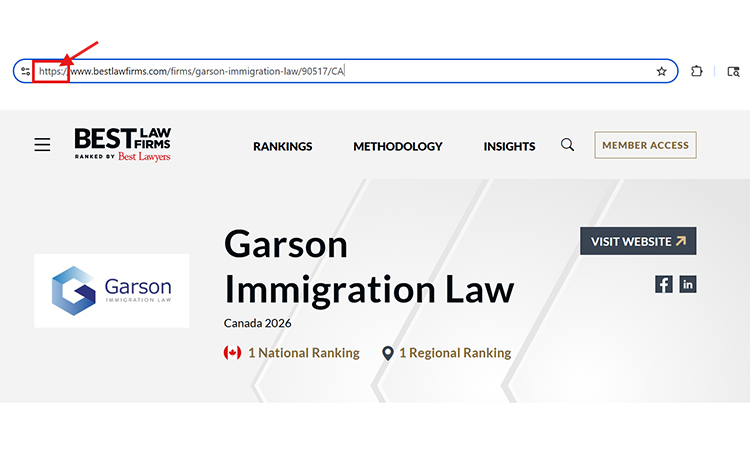The height and width of the screenshot is (450, 750).
Task: Click the map pin regional icon
Action: [x=387, y=353]
